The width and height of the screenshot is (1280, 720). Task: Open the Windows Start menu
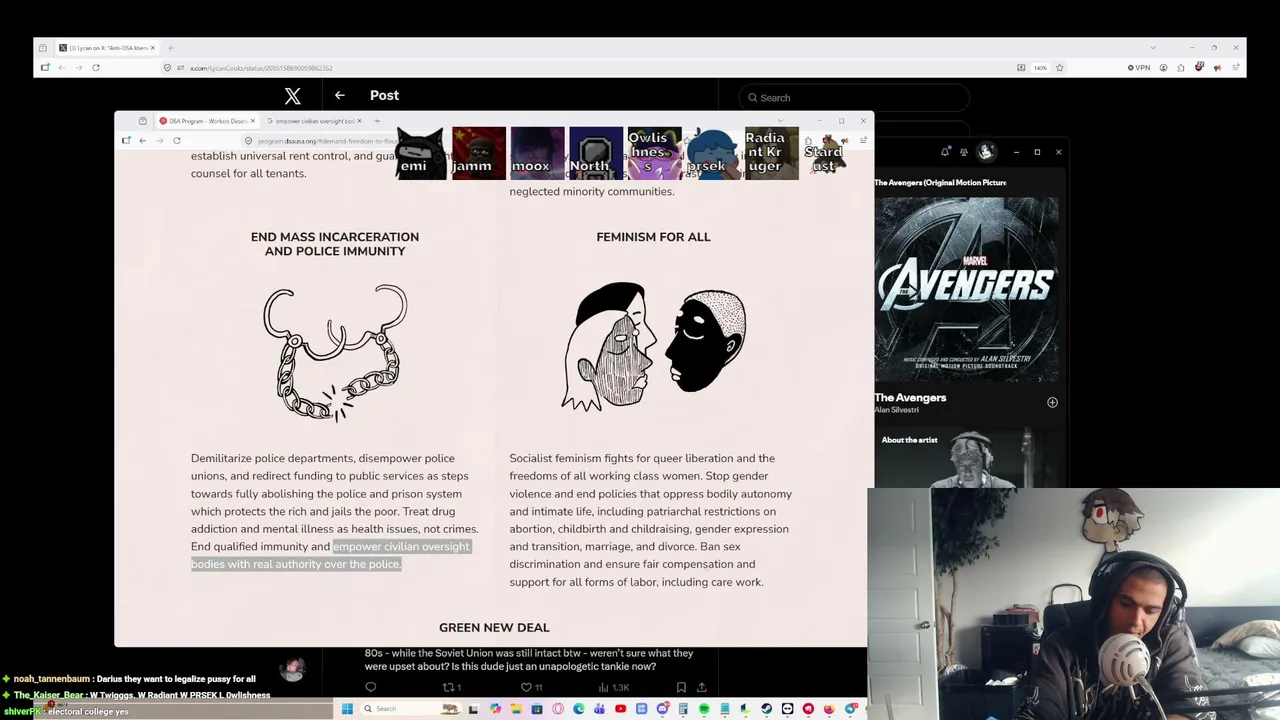[347, 709]
